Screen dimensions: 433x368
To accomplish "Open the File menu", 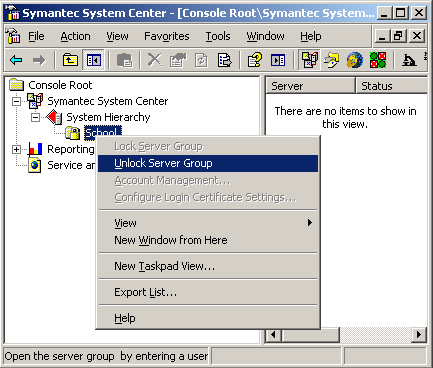I will click(x=36, y=36).
